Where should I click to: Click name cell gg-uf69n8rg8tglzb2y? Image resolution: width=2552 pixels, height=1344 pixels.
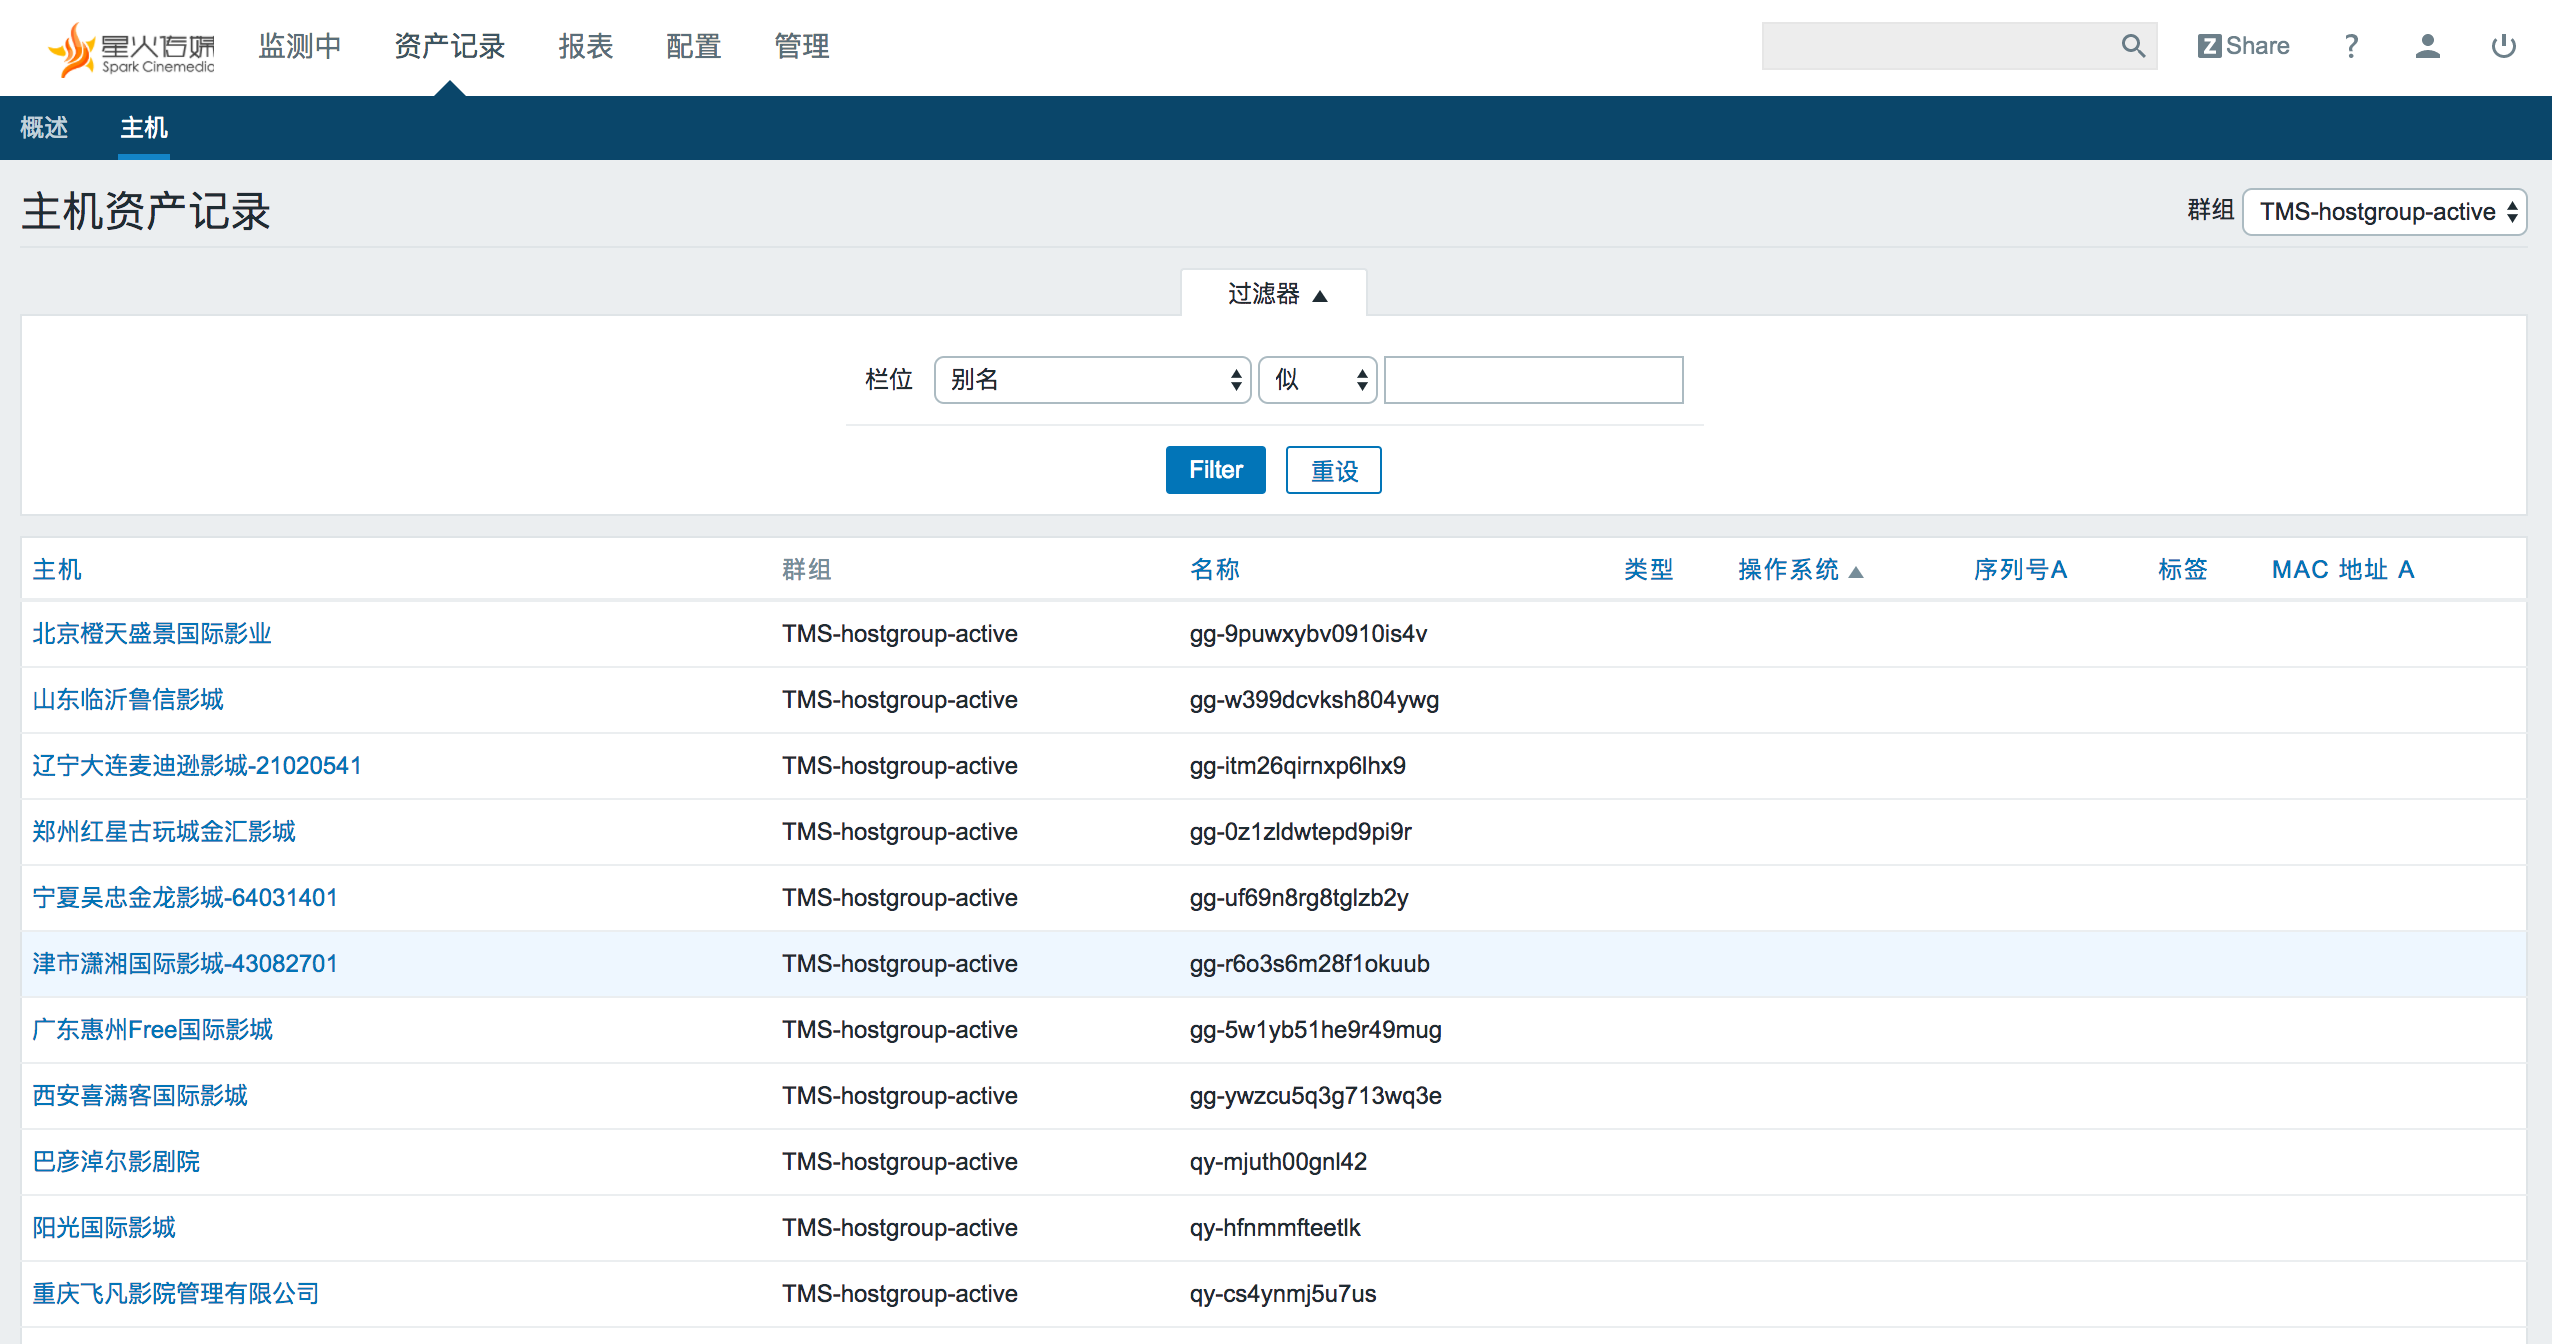1299,898
